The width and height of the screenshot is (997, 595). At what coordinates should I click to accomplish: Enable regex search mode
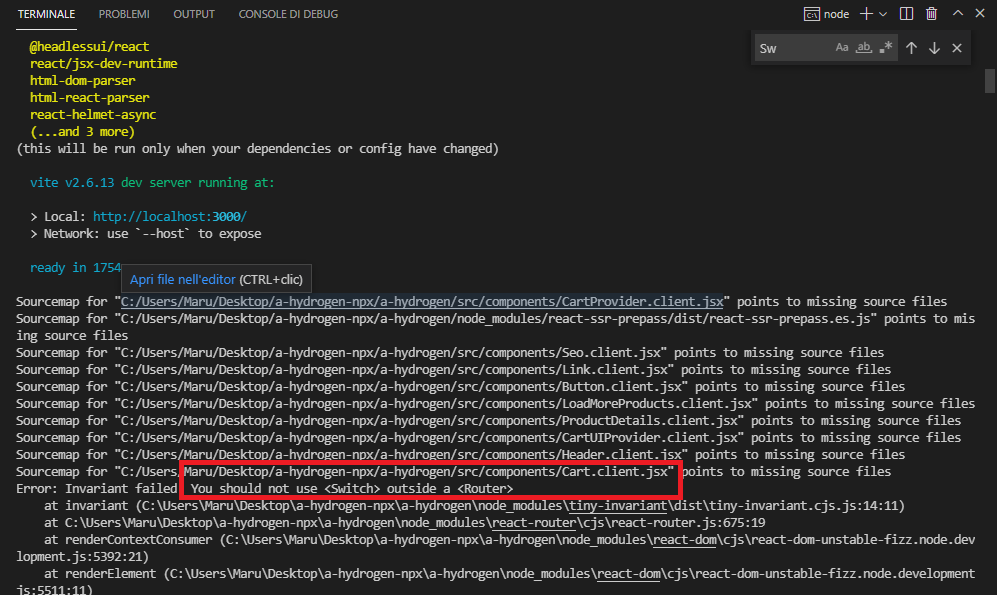tap(884, 47)
